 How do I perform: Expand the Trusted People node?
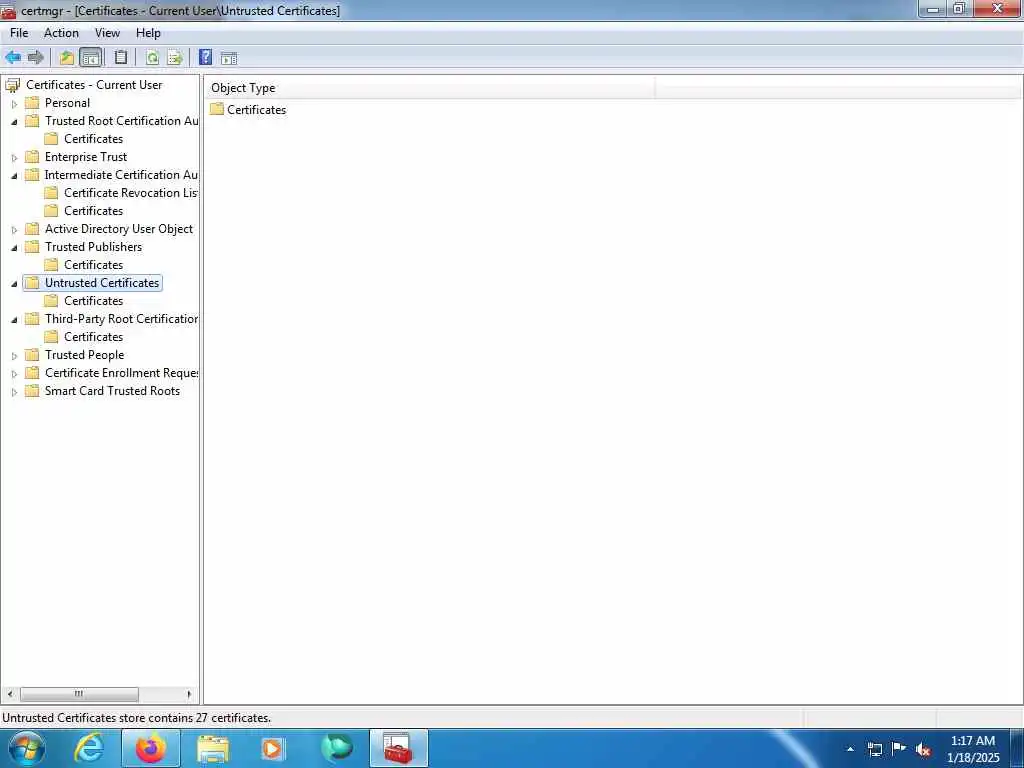[x=14, y=356]
